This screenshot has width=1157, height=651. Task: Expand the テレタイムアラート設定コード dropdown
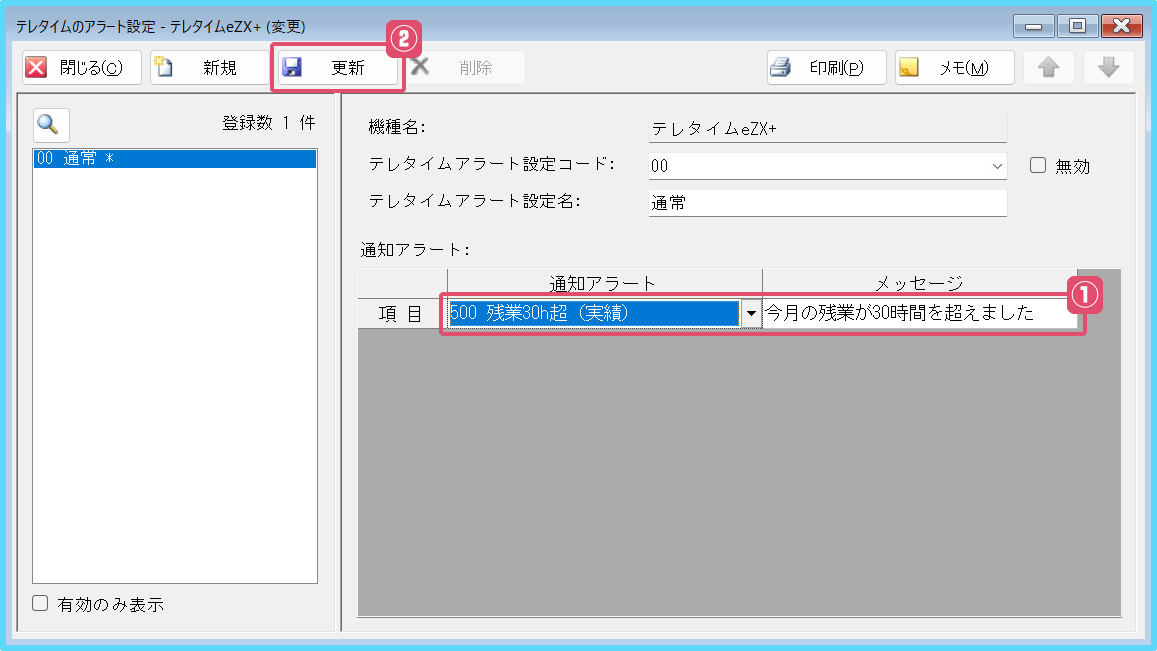point(997,166)
